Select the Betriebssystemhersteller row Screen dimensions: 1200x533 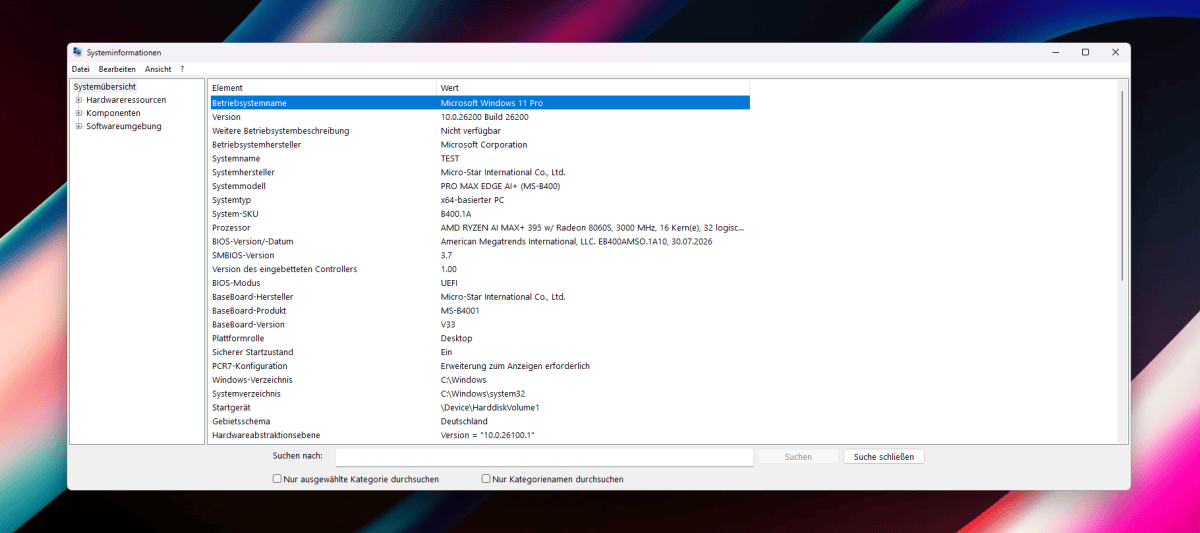[479, 145]
